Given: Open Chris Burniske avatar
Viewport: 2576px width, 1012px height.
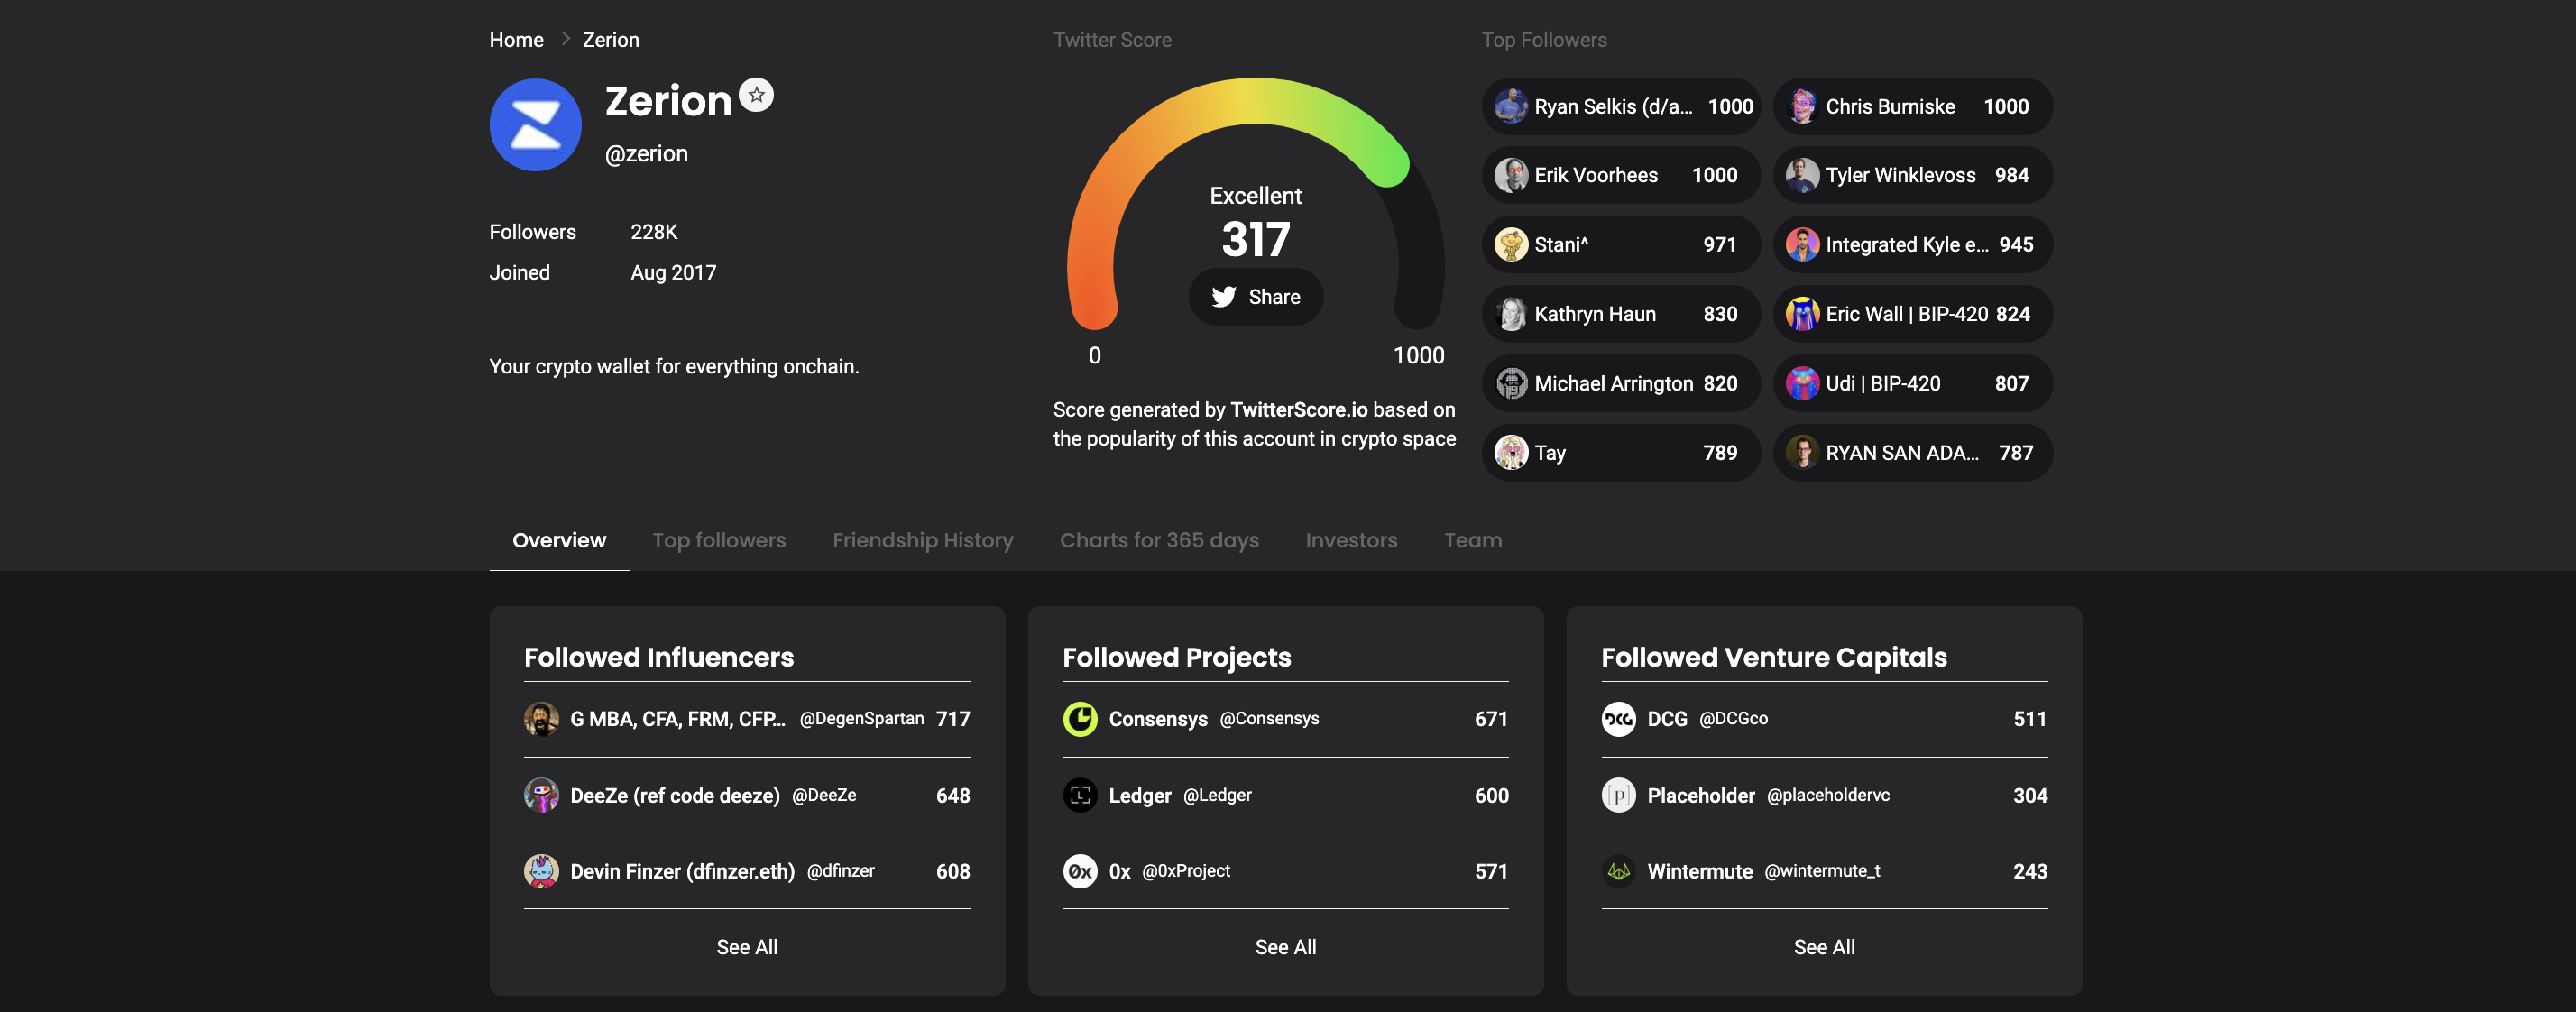Looking at the screenshot, I should pyautogui.click(x=1802, y=106).
